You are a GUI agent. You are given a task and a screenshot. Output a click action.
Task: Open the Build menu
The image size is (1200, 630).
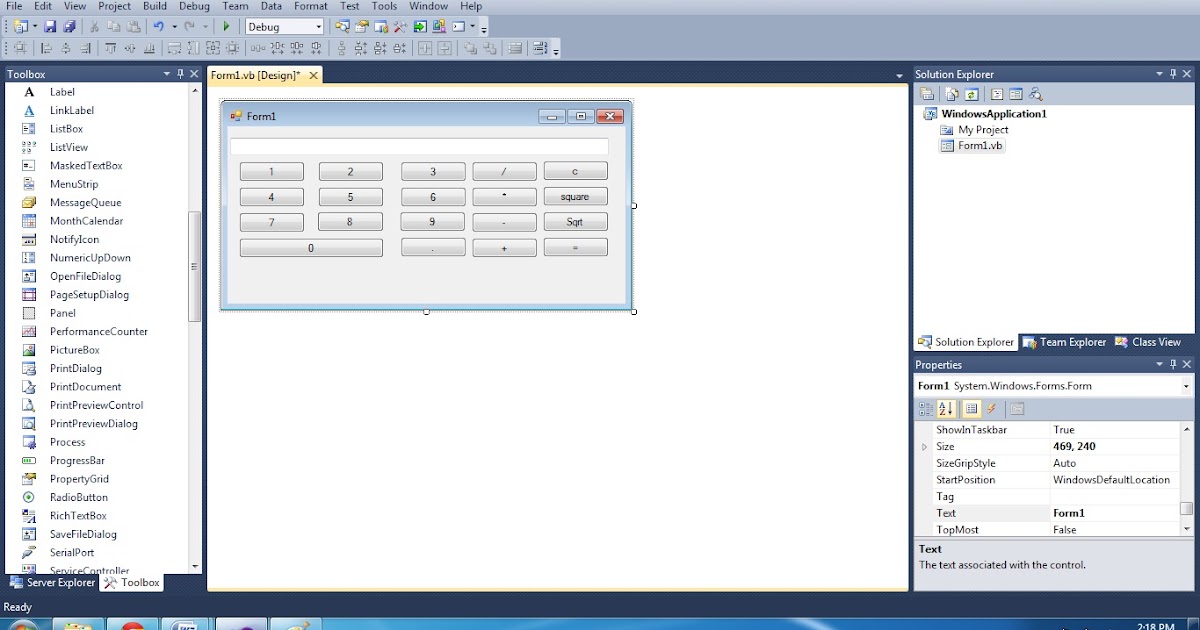click(154, 6)
